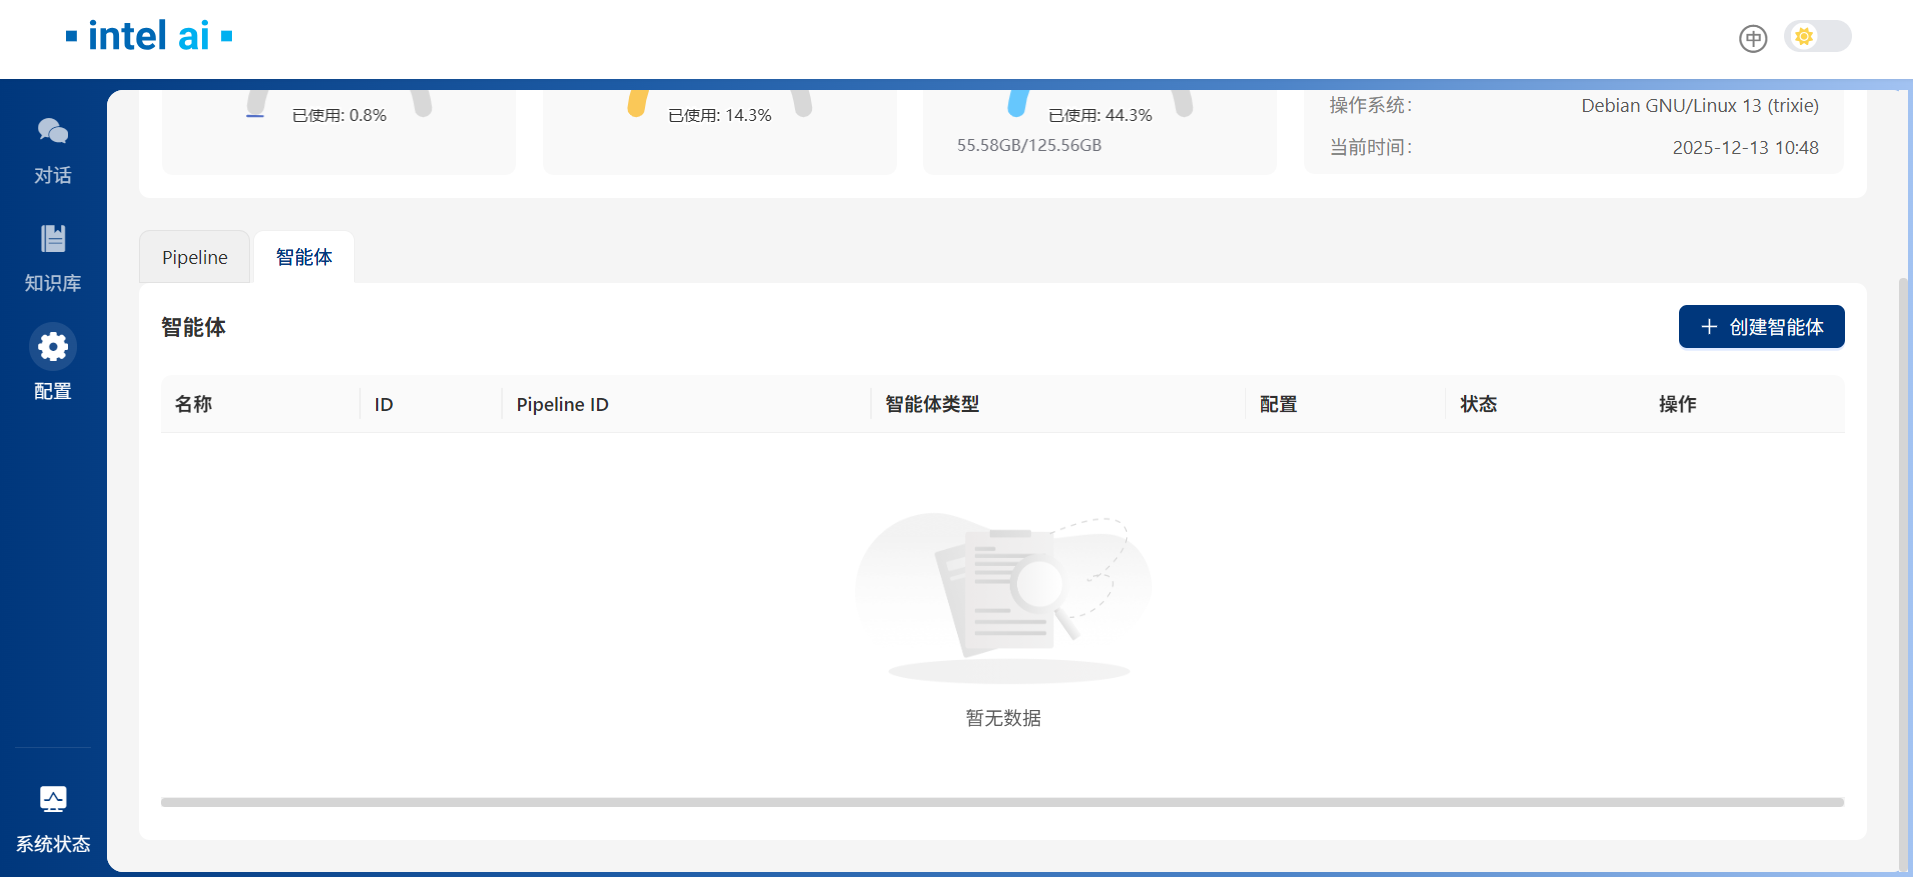The height and width of the screenshot is (877, 1913).
Task: Open the 知识库 knowledge base icon
Action: (53, 239)
